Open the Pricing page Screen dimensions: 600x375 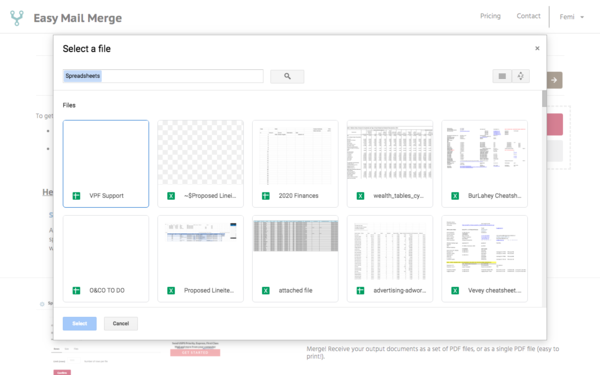[x=490, y=16]
